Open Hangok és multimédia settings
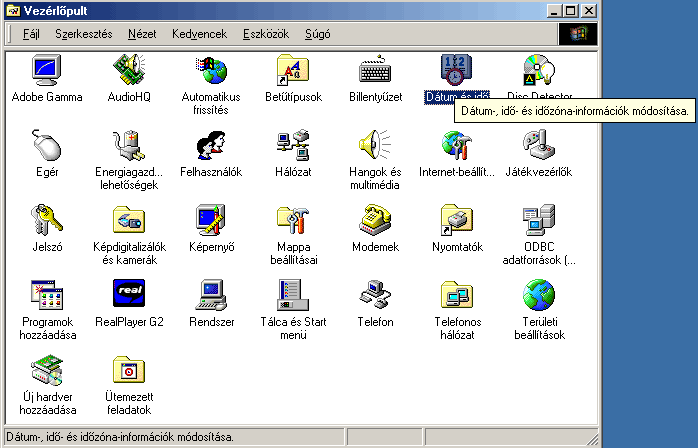This screenshot has height=448, width=698. pos(375,146)
